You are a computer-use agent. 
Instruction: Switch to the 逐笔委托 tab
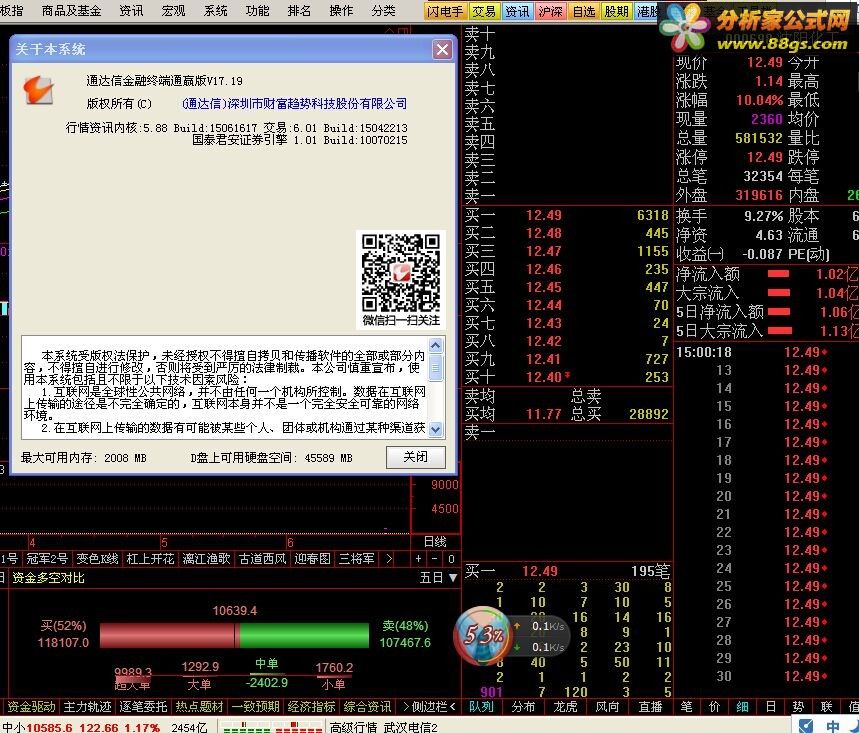(x=144, y=707)
